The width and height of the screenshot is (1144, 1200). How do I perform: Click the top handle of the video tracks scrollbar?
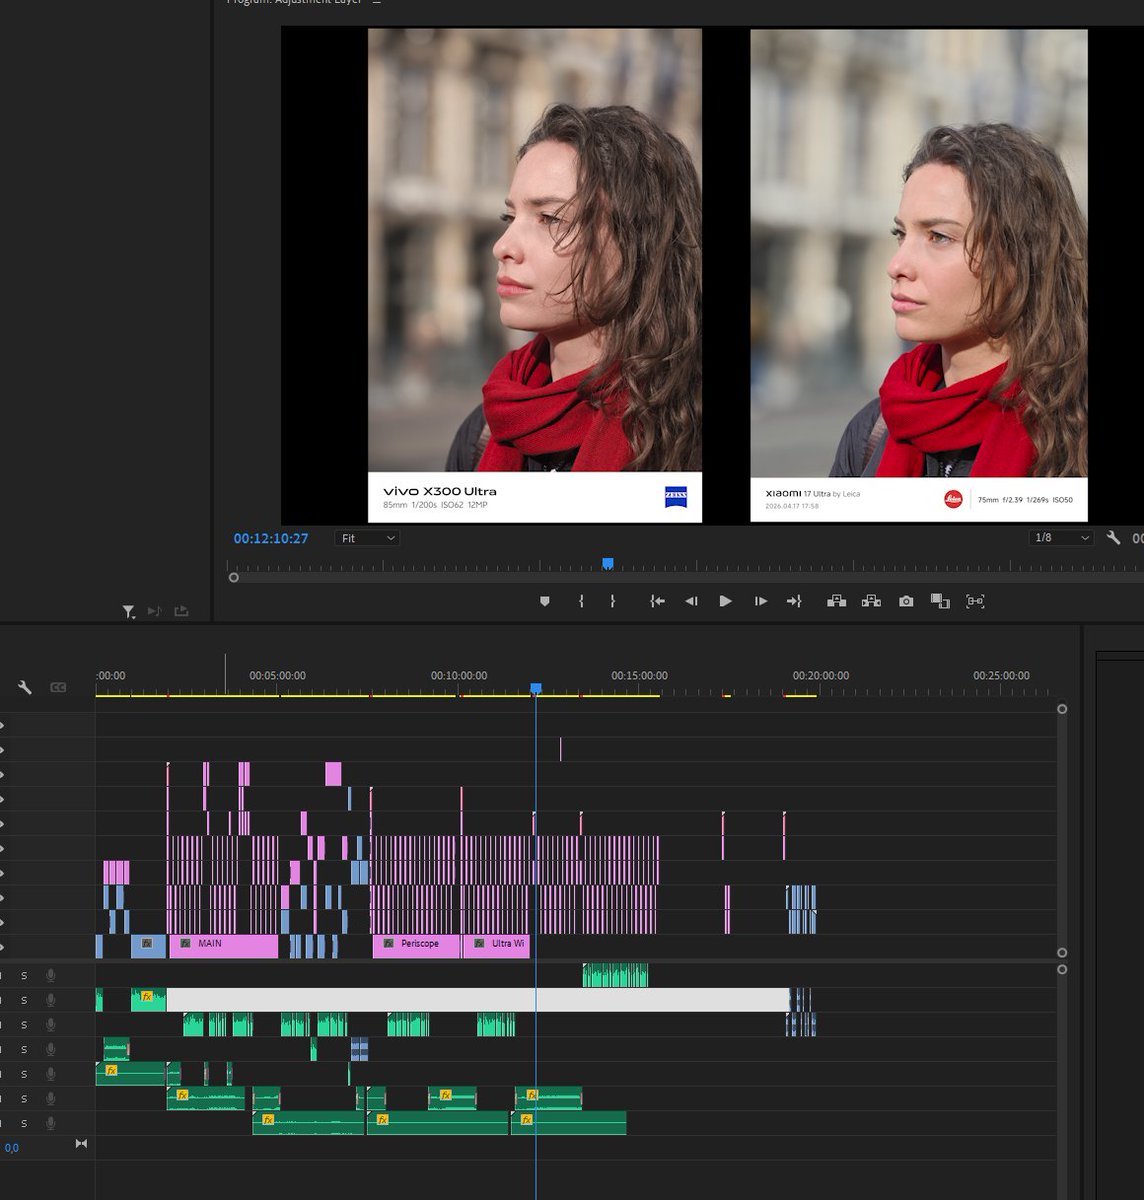(x=1062, y=709)
